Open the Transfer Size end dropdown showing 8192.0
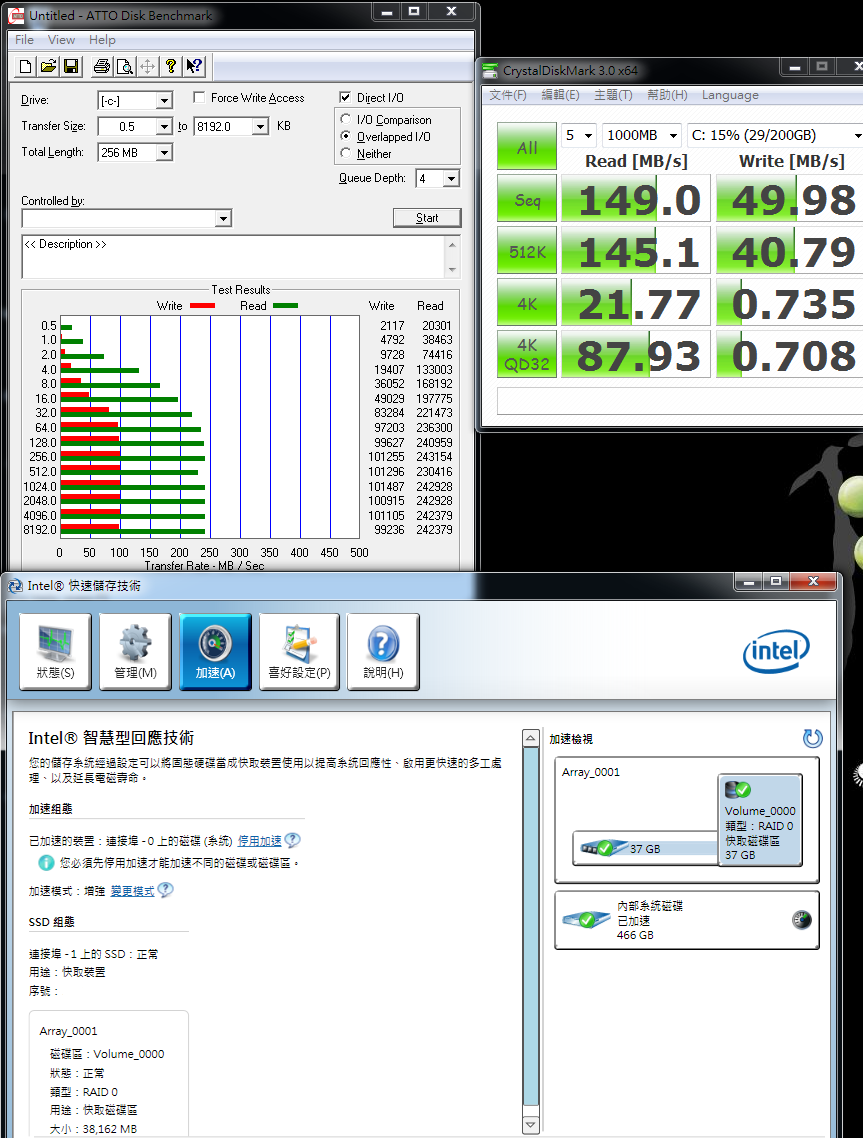863x1138 pixels. pyautogui.click(x=261, y=126)
